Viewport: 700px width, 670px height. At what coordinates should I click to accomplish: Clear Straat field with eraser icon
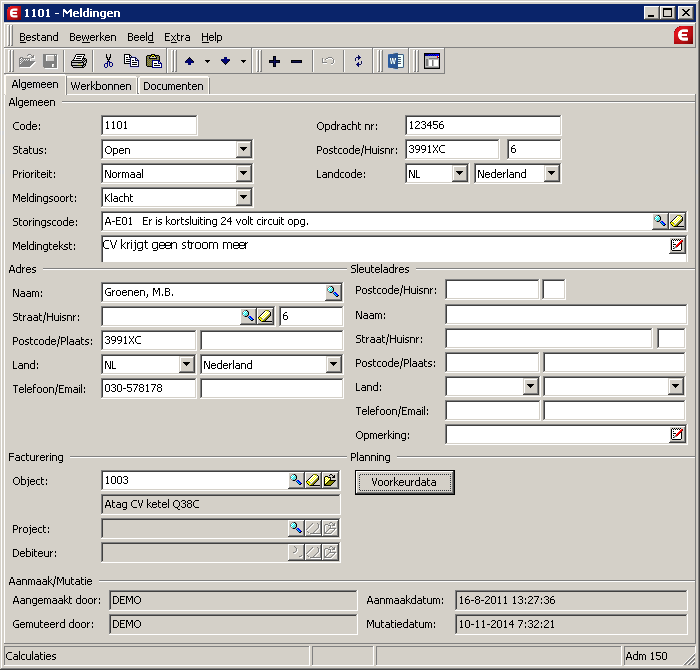(265, 316)
